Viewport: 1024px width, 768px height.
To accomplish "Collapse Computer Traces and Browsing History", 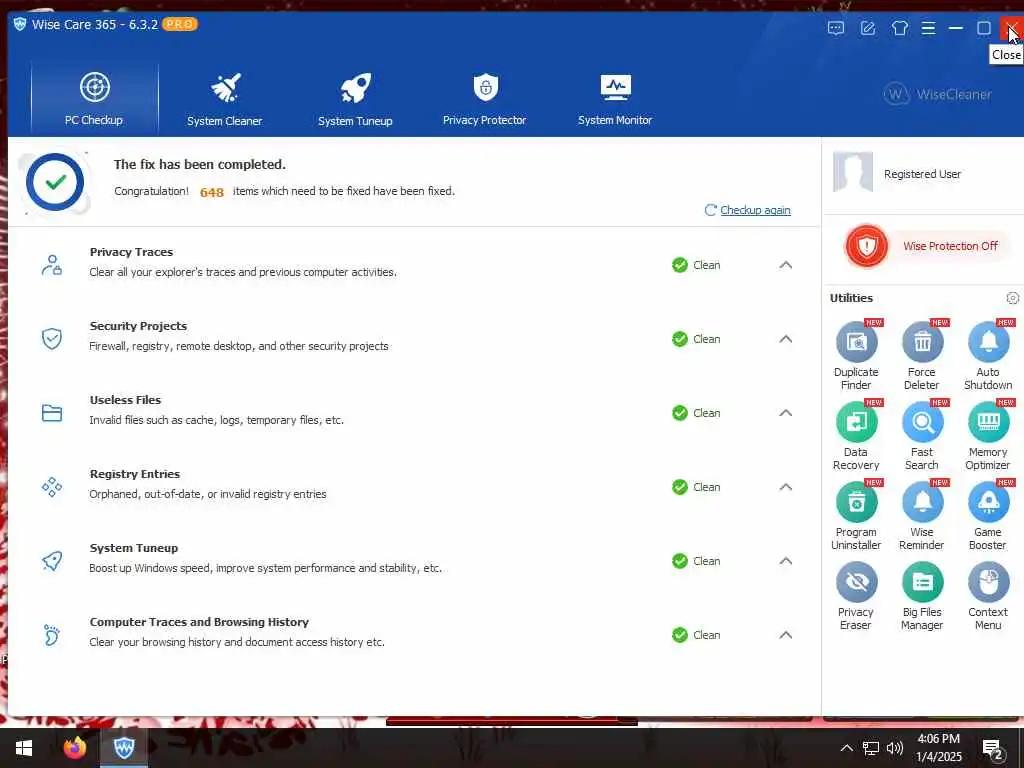I will [x=786, y=635].
